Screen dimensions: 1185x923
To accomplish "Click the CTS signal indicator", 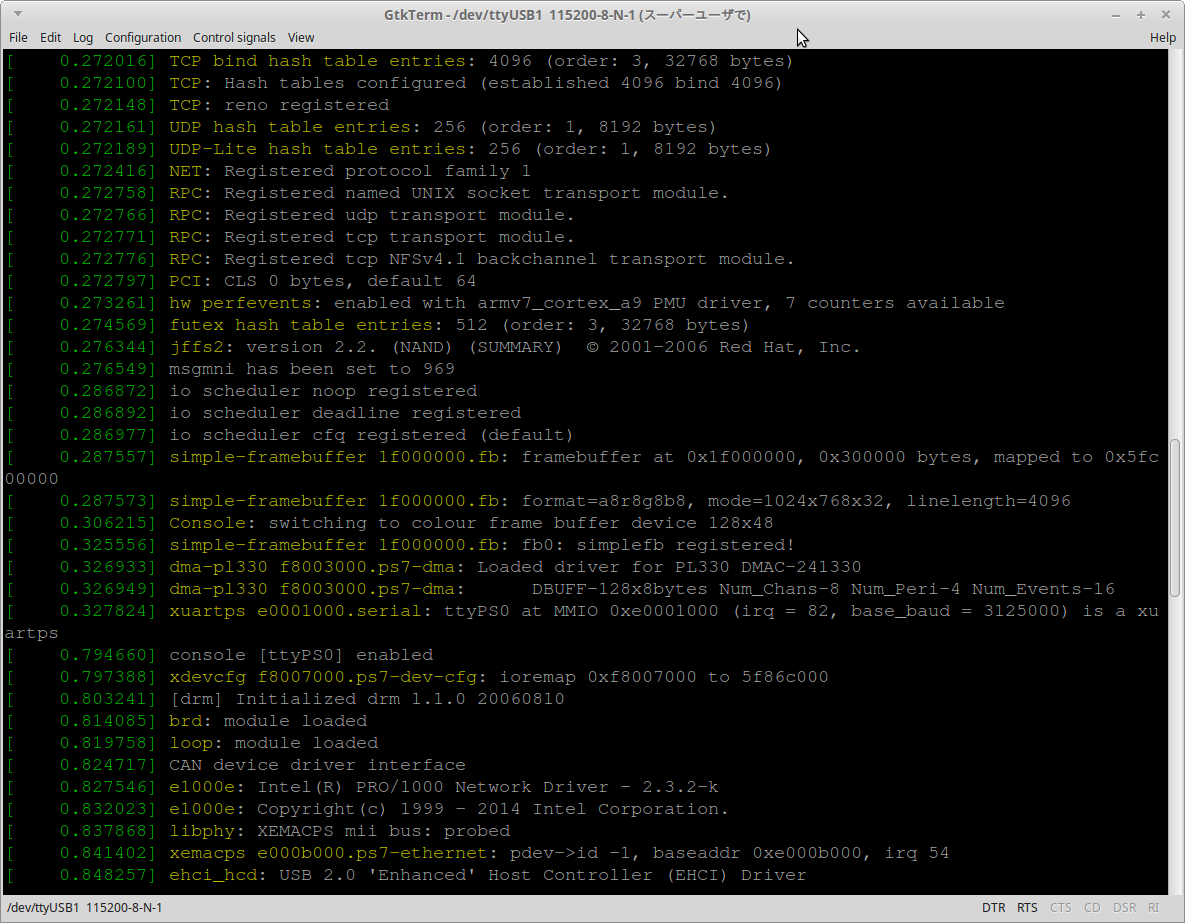I will tap(1060, 907).
